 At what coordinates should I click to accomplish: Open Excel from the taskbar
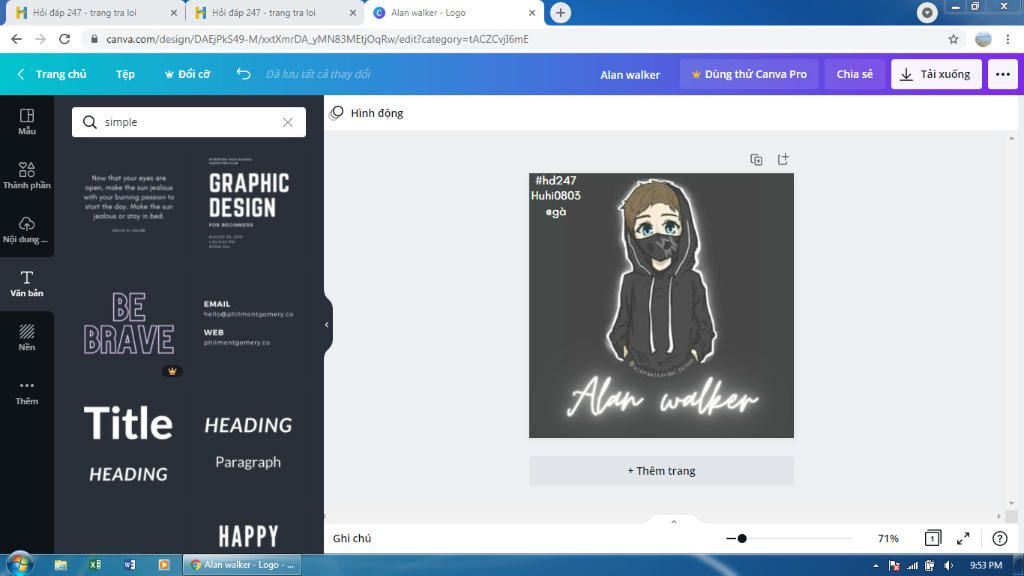click(x=95, y=565)
